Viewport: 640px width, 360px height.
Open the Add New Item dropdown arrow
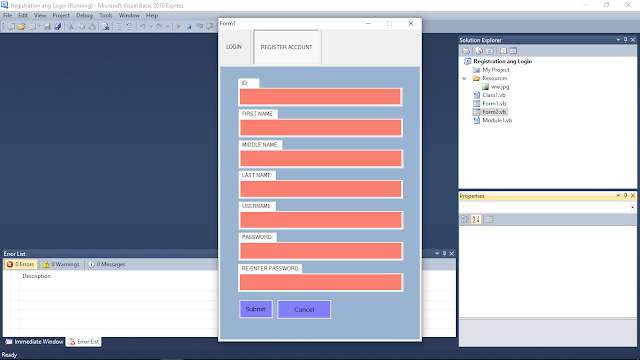click(x=39, y=27)
